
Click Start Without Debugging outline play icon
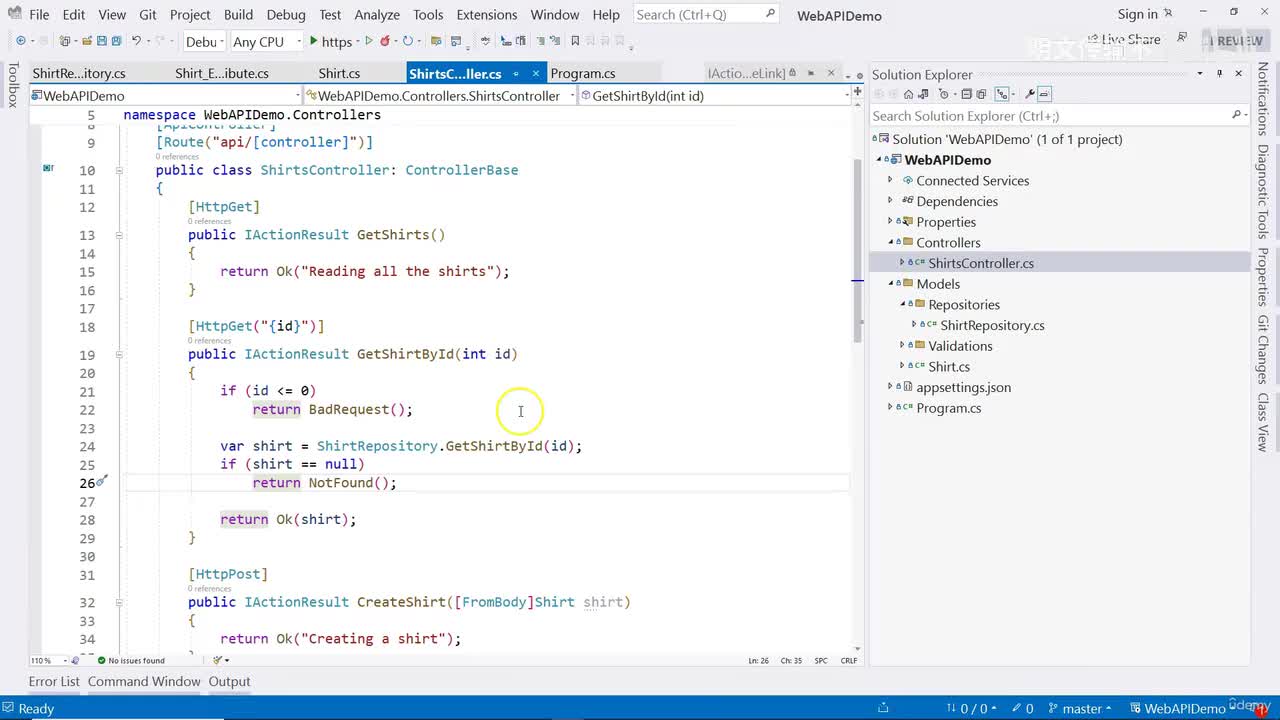point(369,41)
